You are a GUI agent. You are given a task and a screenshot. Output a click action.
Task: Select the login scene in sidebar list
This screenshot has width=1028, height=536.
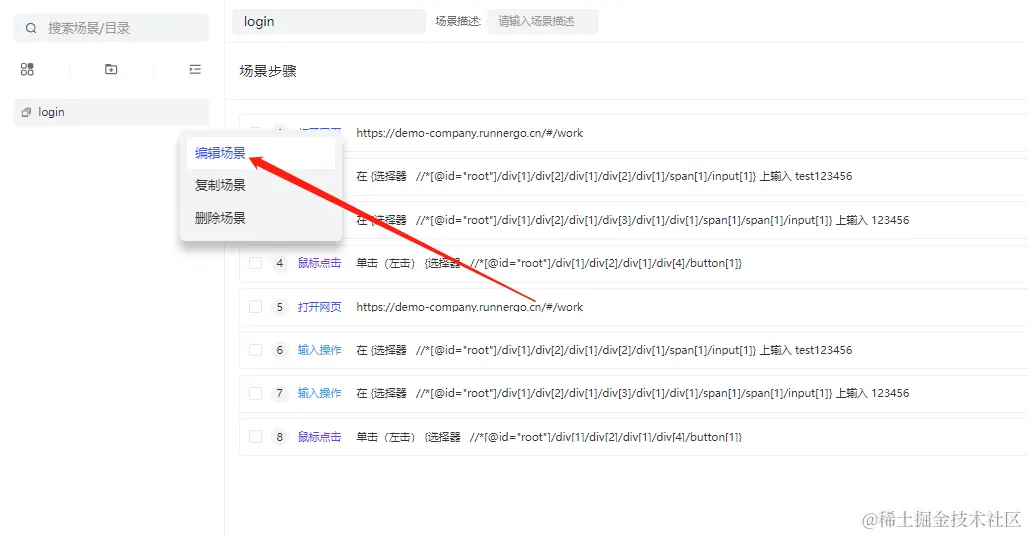pos(111,112)
